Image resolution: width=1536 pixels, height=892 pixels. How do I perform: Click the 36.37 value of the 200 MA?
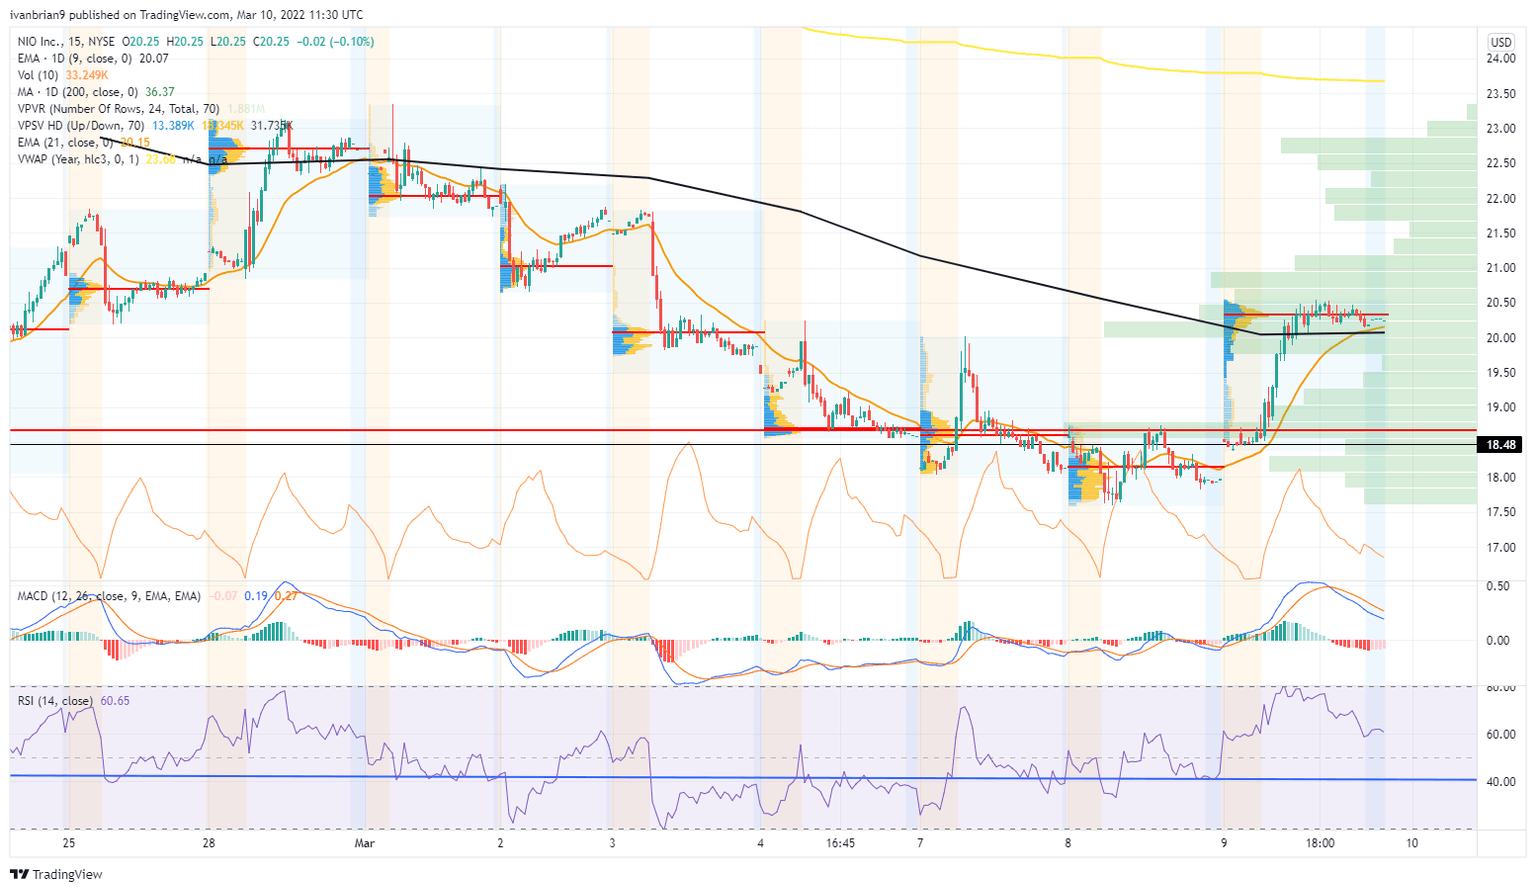point(159,92)
